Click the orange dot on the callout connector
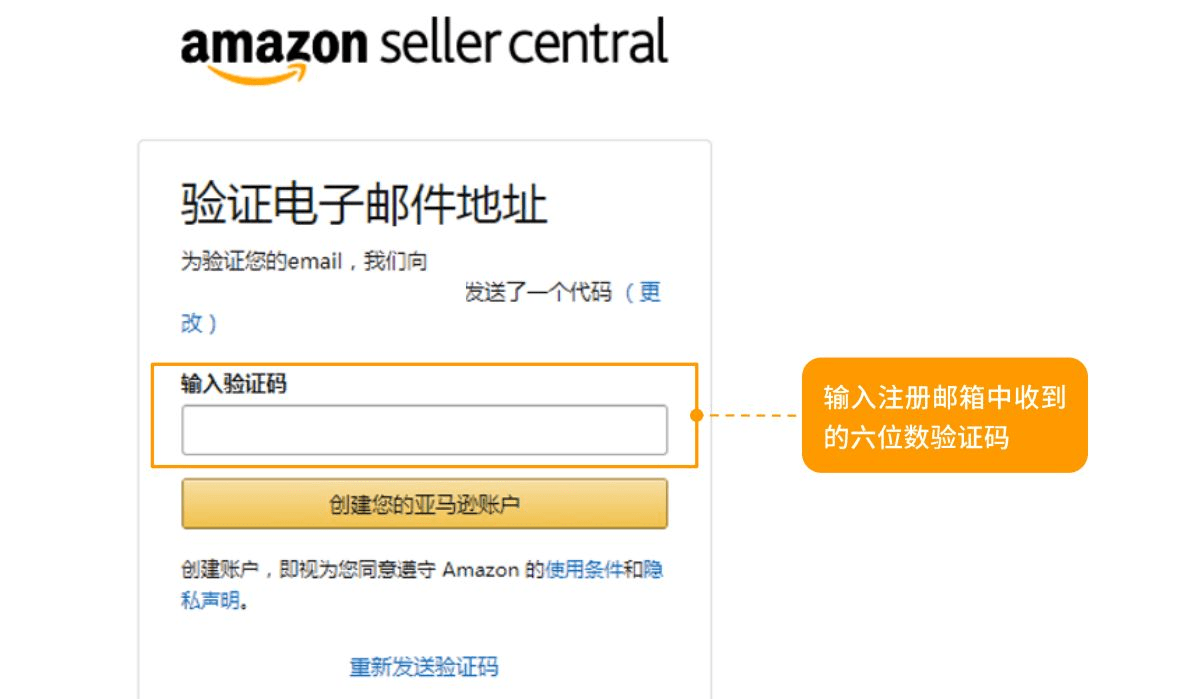 click(697, 414)
